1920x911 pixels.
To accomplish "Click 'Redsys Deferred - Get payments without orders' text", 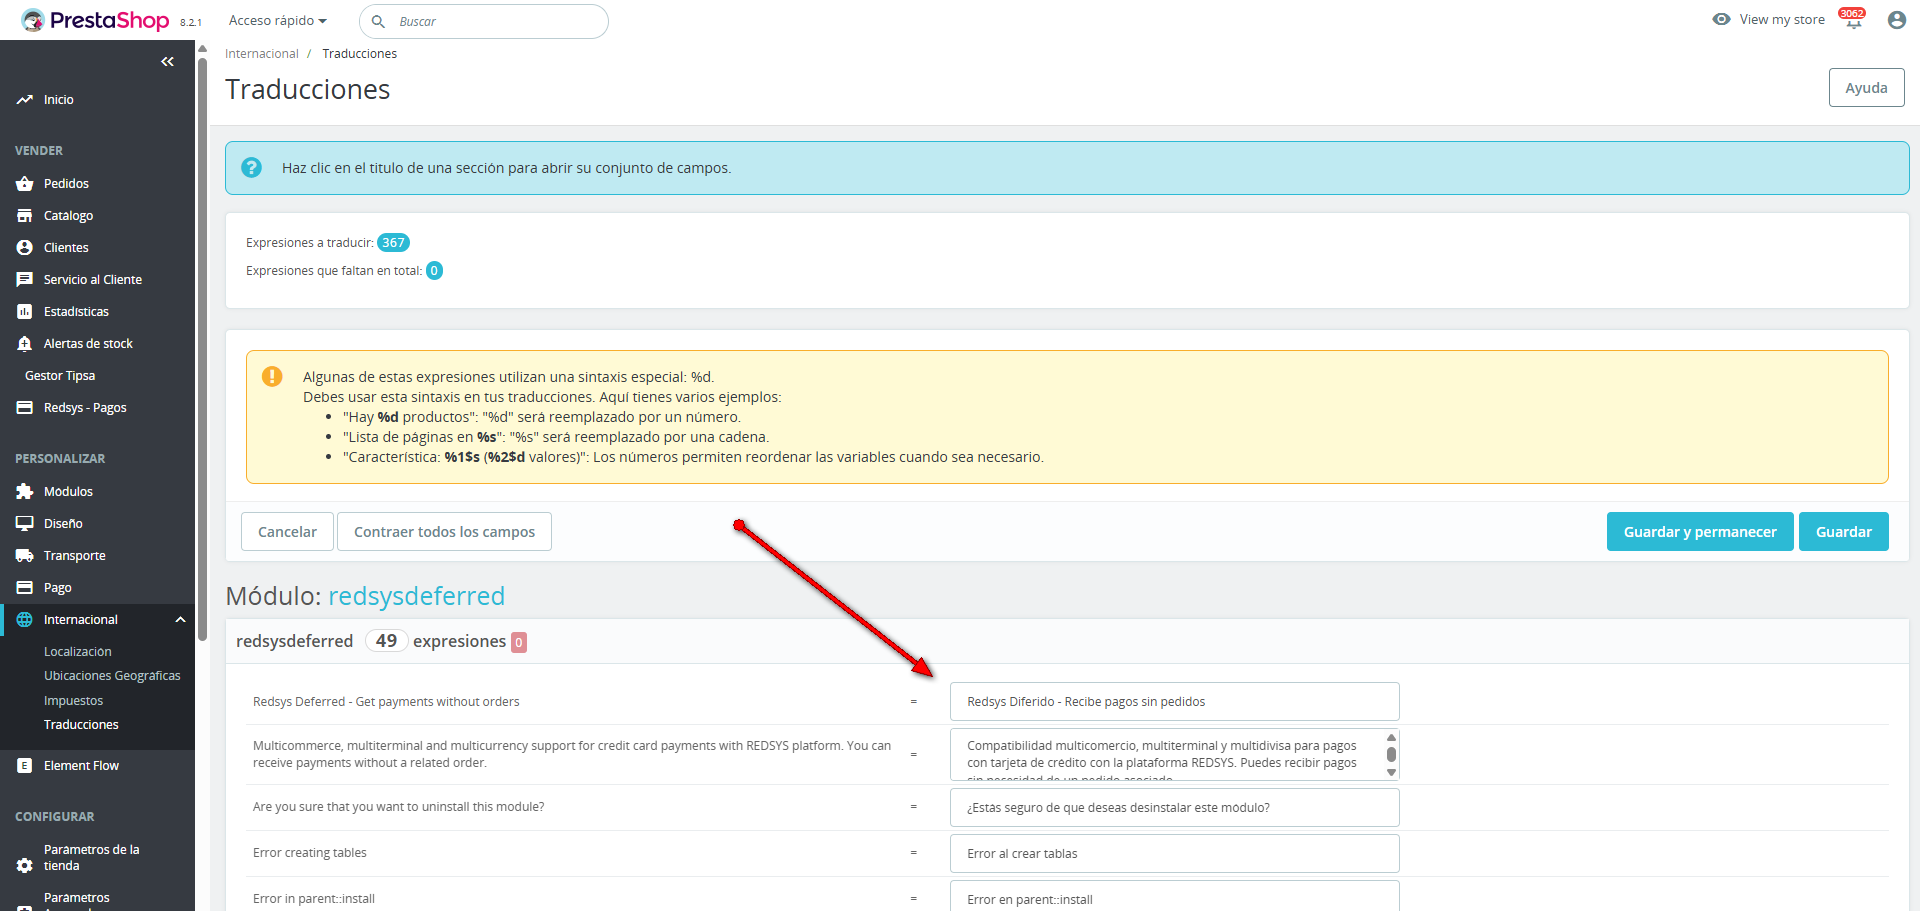I will 386,702.
